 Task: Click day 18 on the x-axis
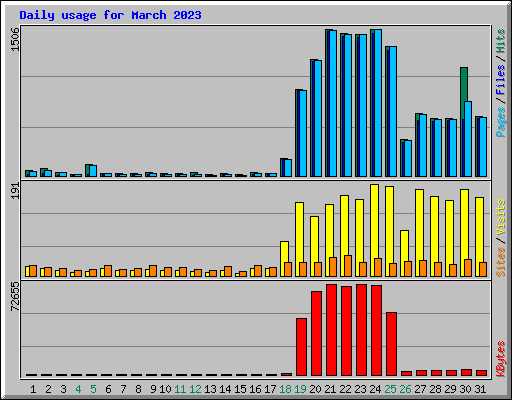tap(285, 389)
